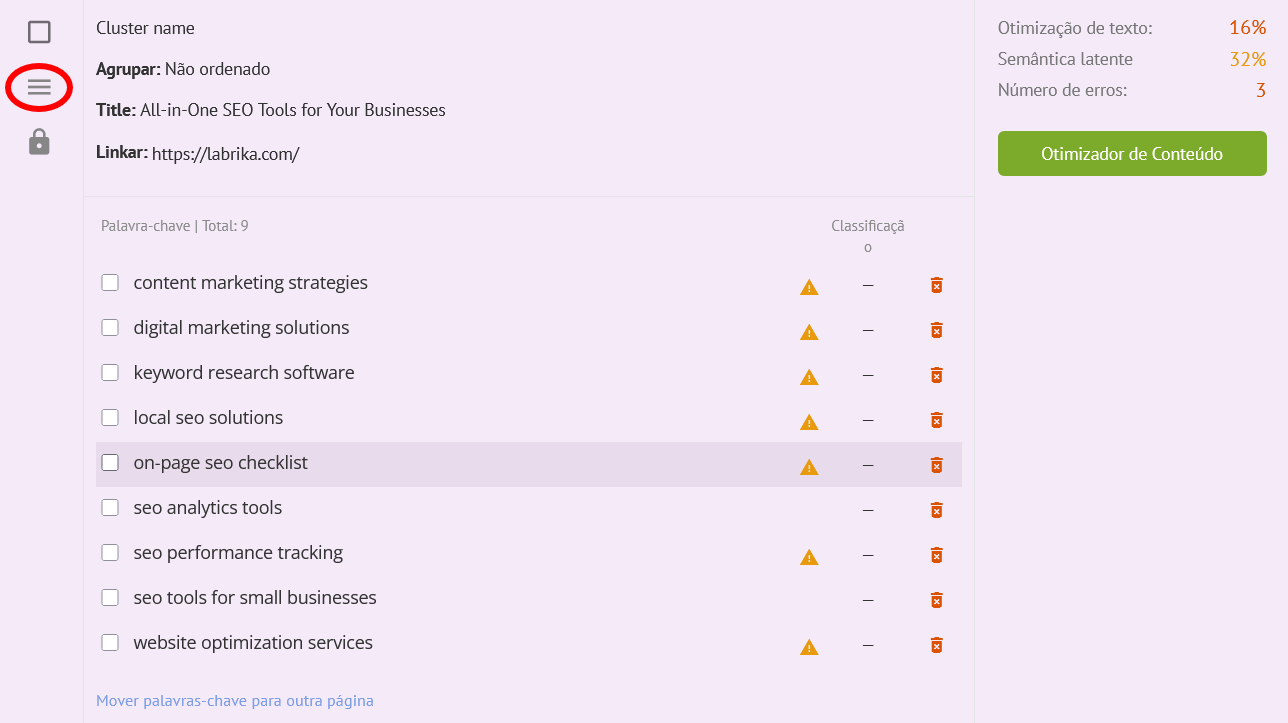The height and width of the screenshot is (723, 1288).
Task: Click 'Mover palavras-chave para outra página' link
Action: [234, 701]
